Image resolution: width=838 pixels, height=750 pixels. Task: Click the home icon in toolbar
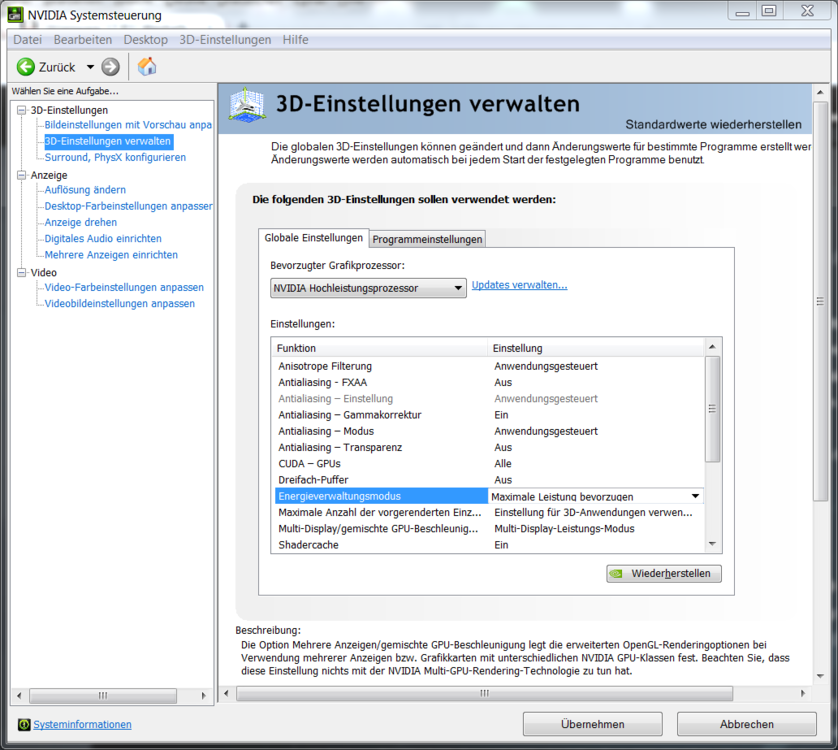click(x=147, y=67)
